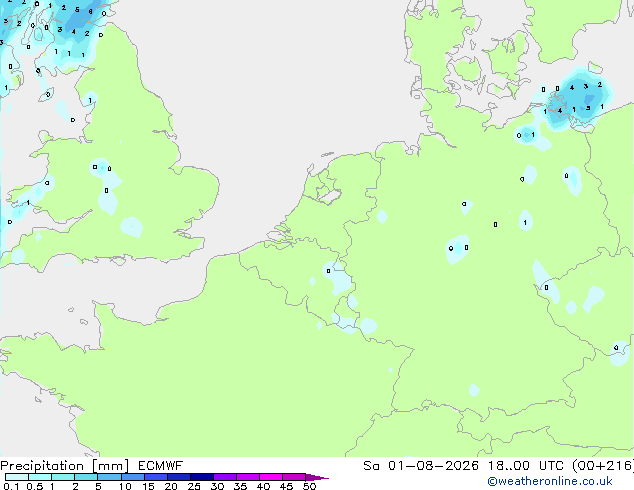Click the legend swatch between 1 and 2
This screenshot has height=490, width=634.
coord(63,477)
